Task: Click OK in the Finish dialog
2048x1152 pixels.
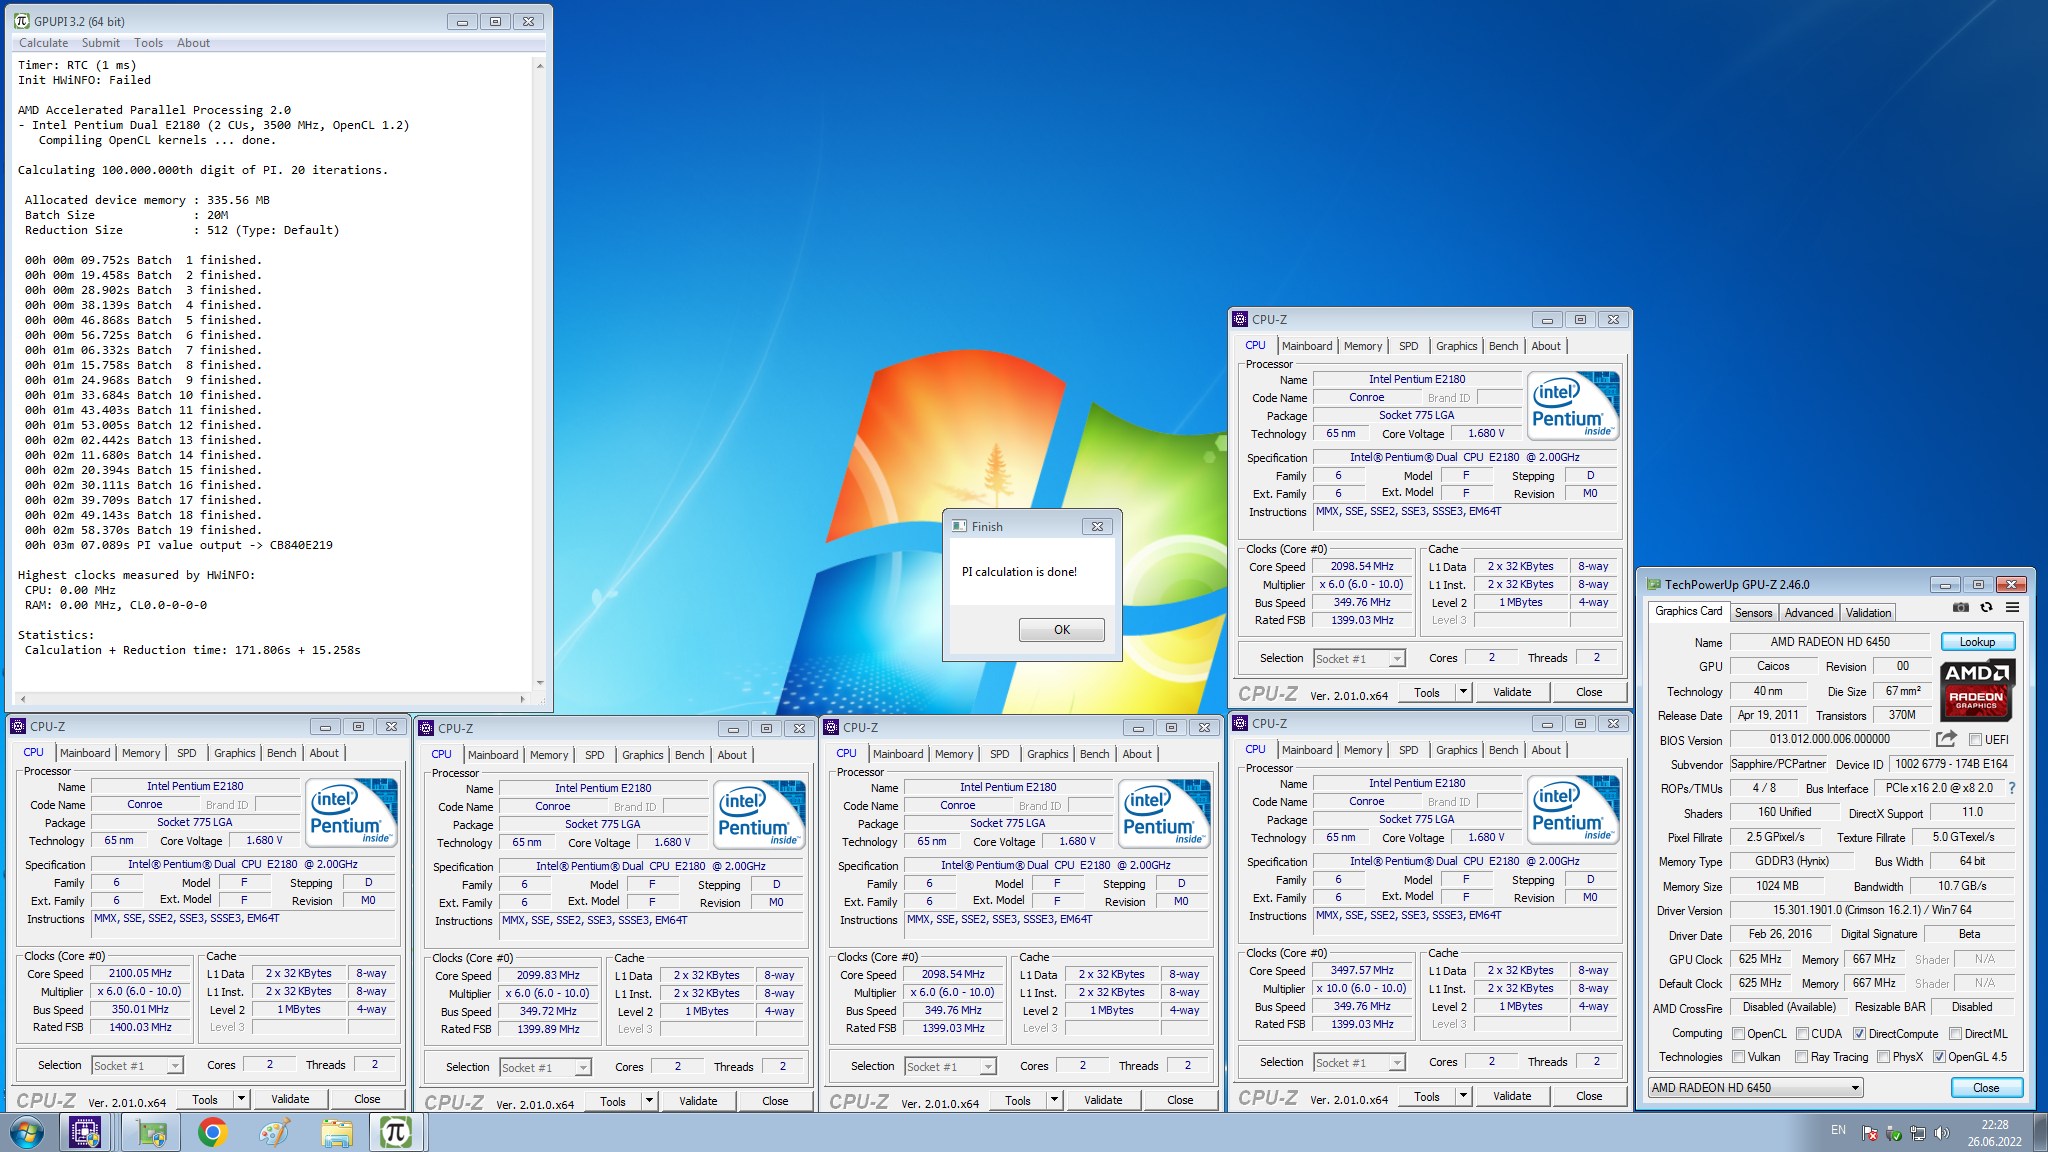Action: 1062,630
